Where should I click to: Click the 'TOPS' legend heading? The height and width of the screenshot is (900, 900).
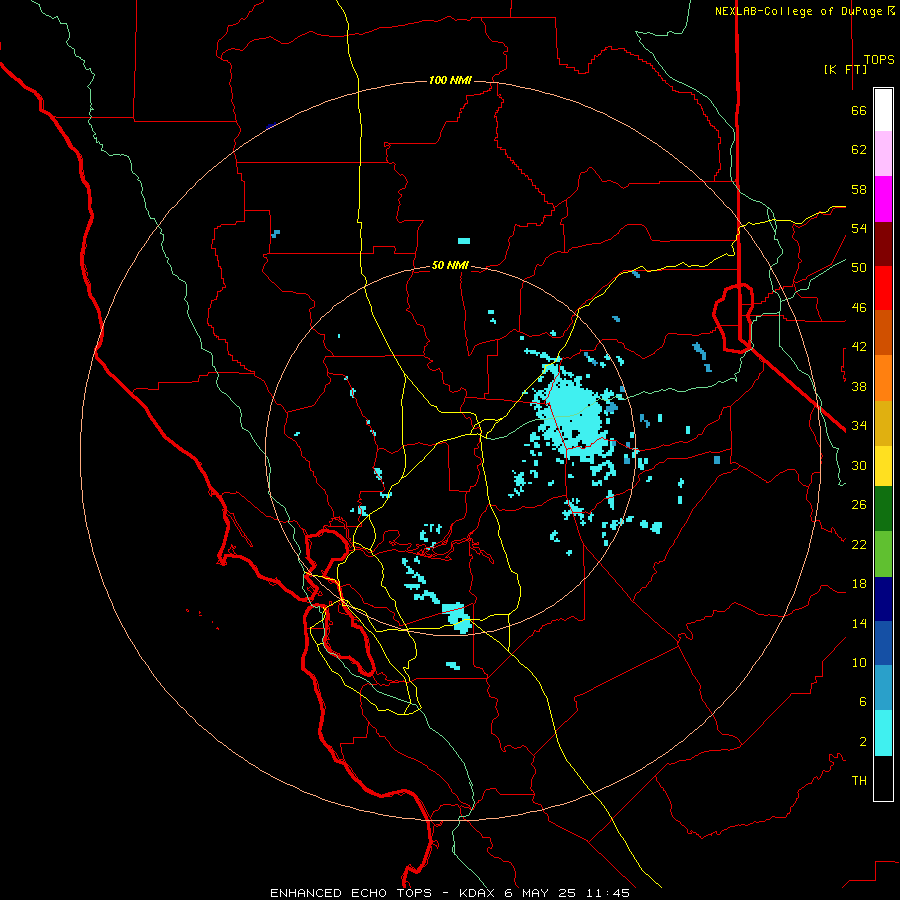click(x=879, y=59)
